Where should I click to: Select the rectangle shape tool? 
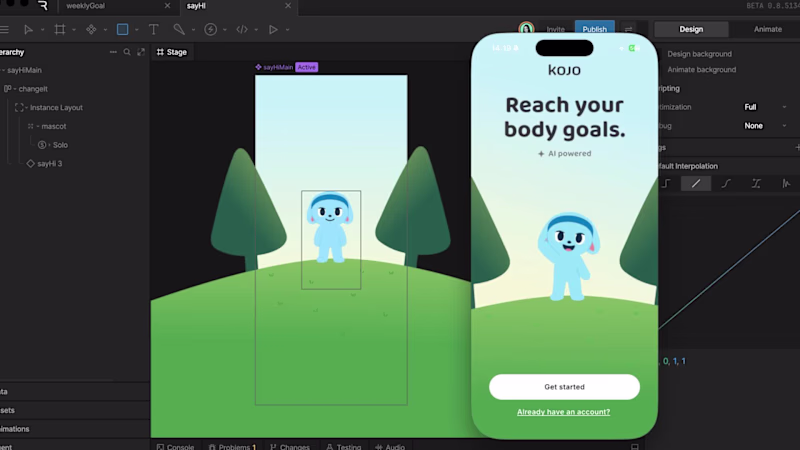click(122, 30)
